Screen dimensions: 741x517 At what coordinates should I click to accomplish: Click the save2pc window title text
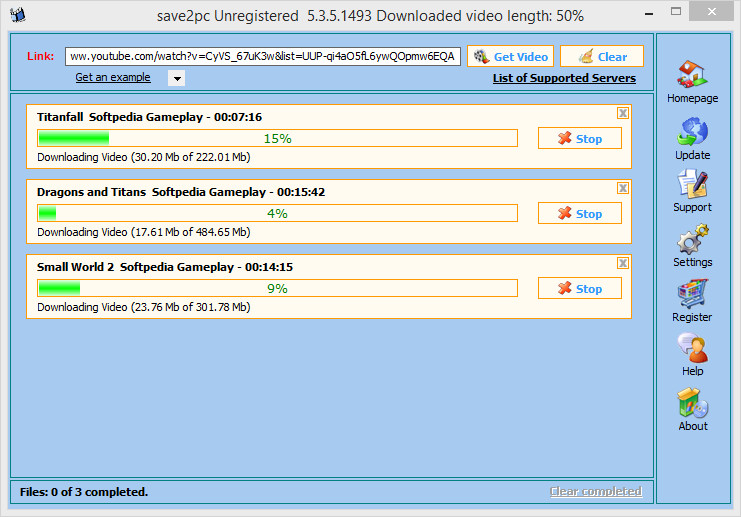[370, 16]
